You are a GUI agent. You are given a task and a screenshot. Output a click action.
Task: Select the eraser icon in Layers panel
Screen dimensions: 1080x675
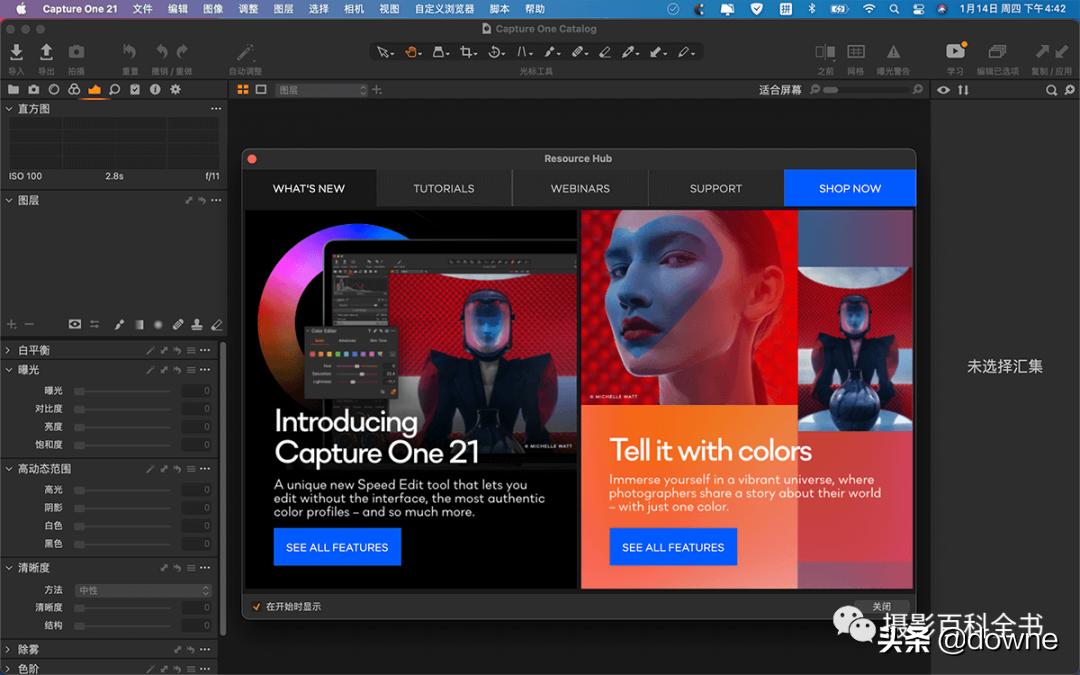tap(216, 324)
